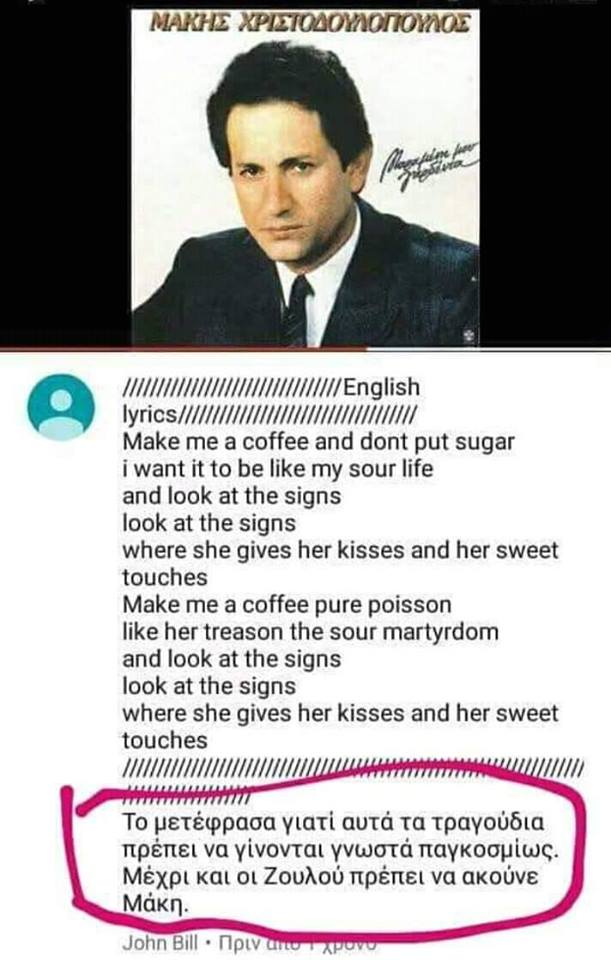
Task: Click the 'Μέχρι και οι Ζουλού' sentence
Action: pyautogui.click(x=331, y=876)
